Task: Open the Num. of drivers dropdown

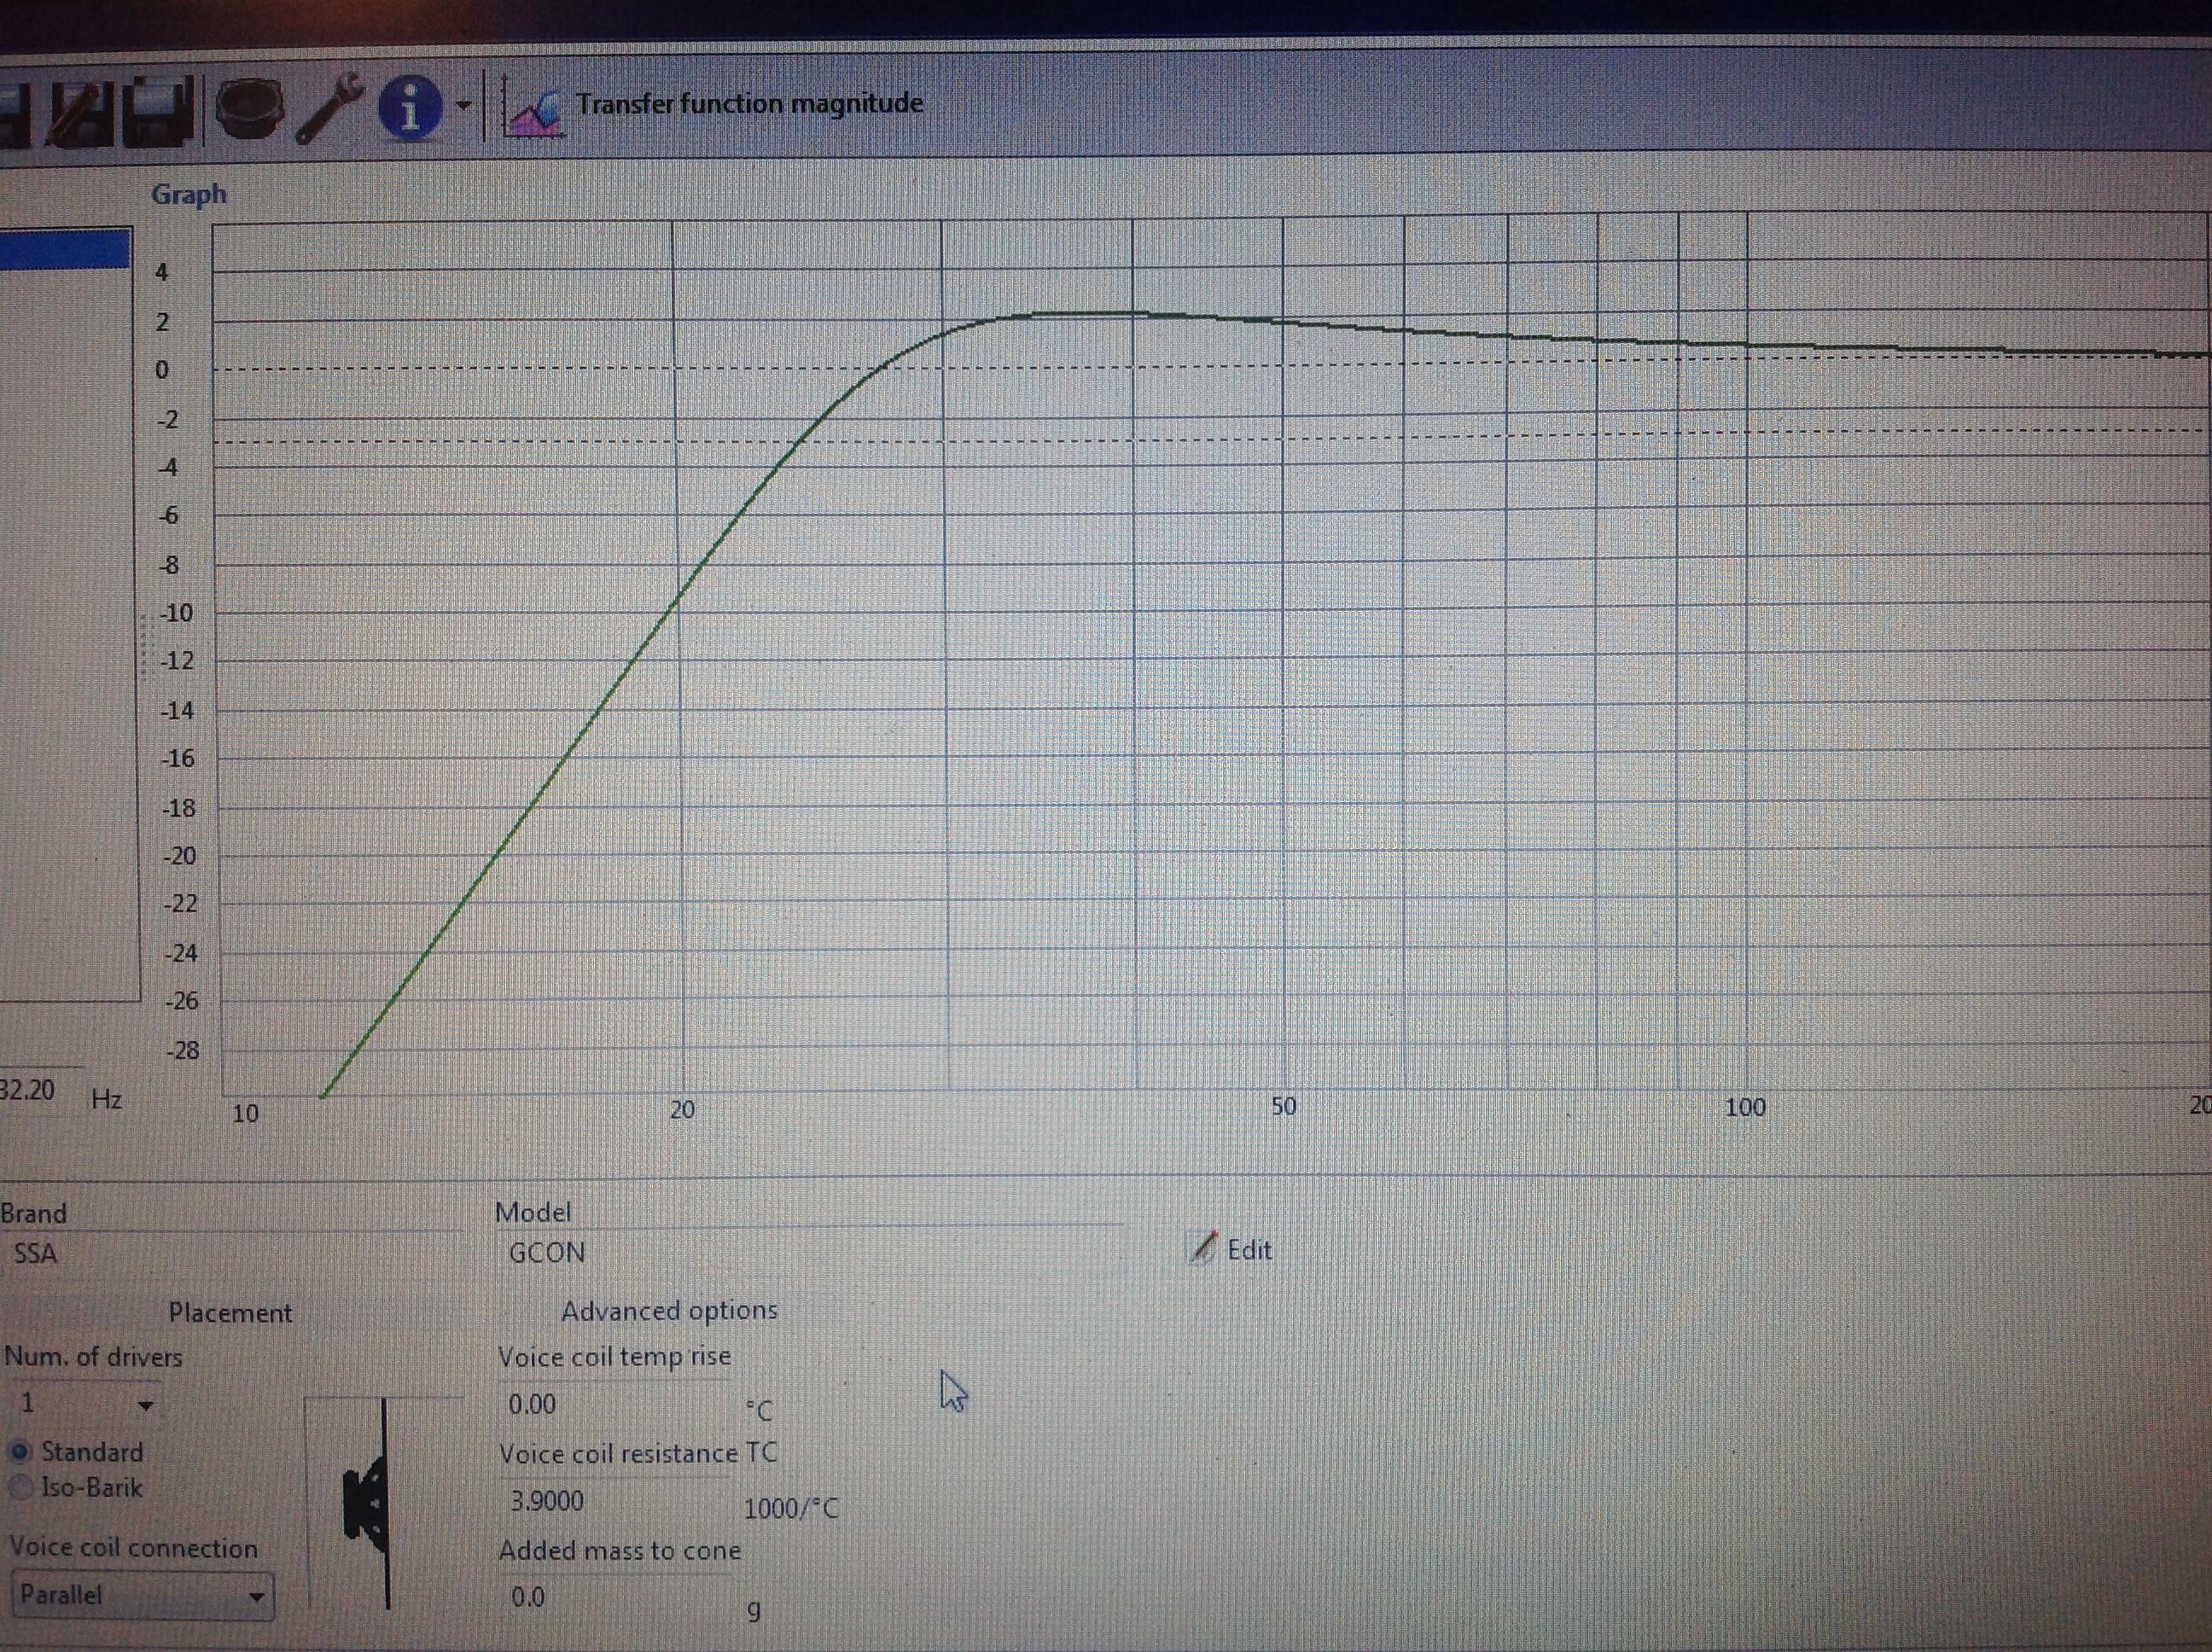Action: pyautogui.click(x=84, y=1404)
